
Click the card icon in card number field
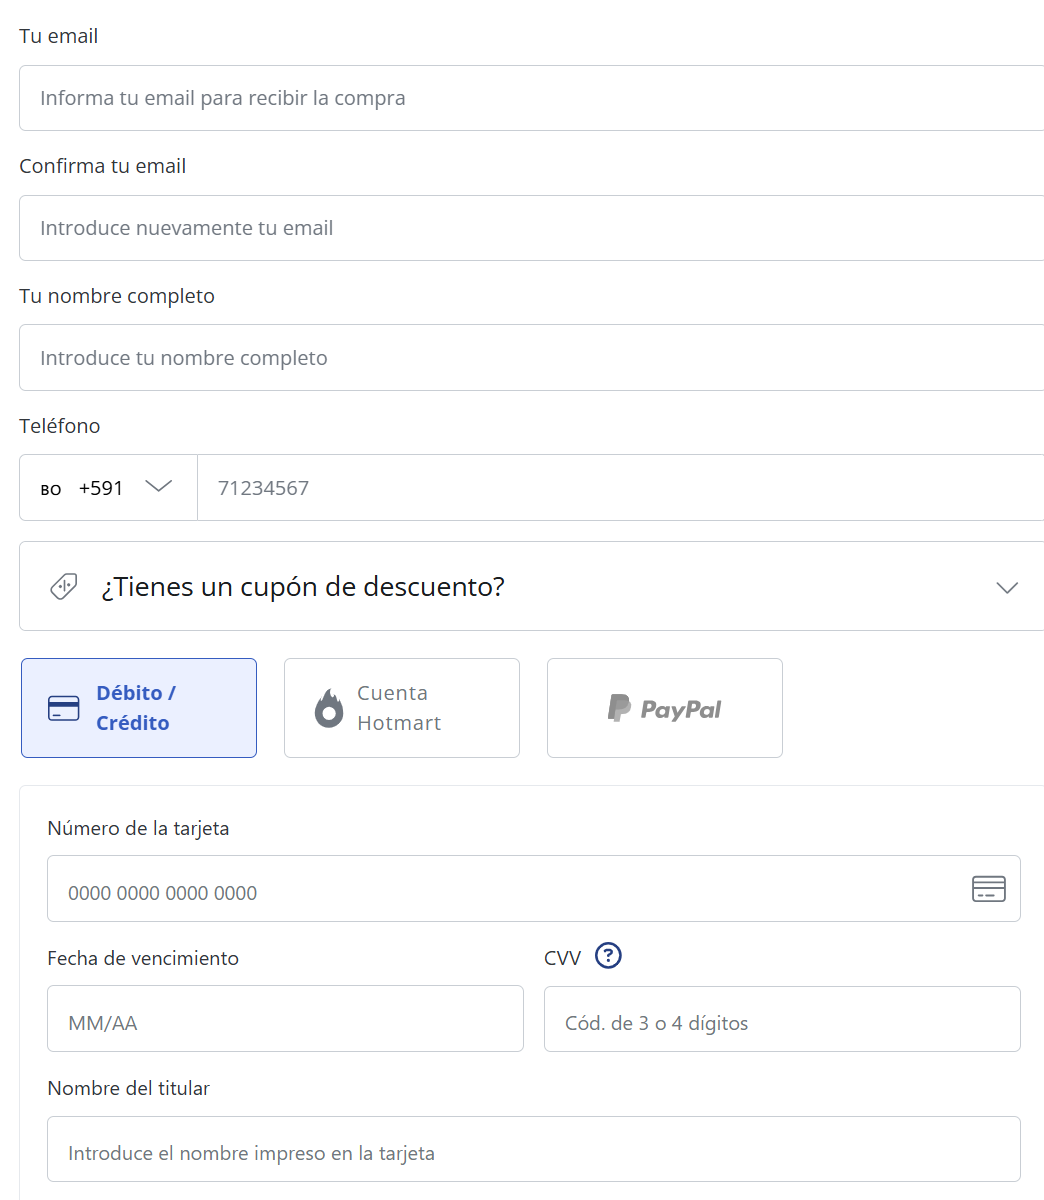point(988,888)
